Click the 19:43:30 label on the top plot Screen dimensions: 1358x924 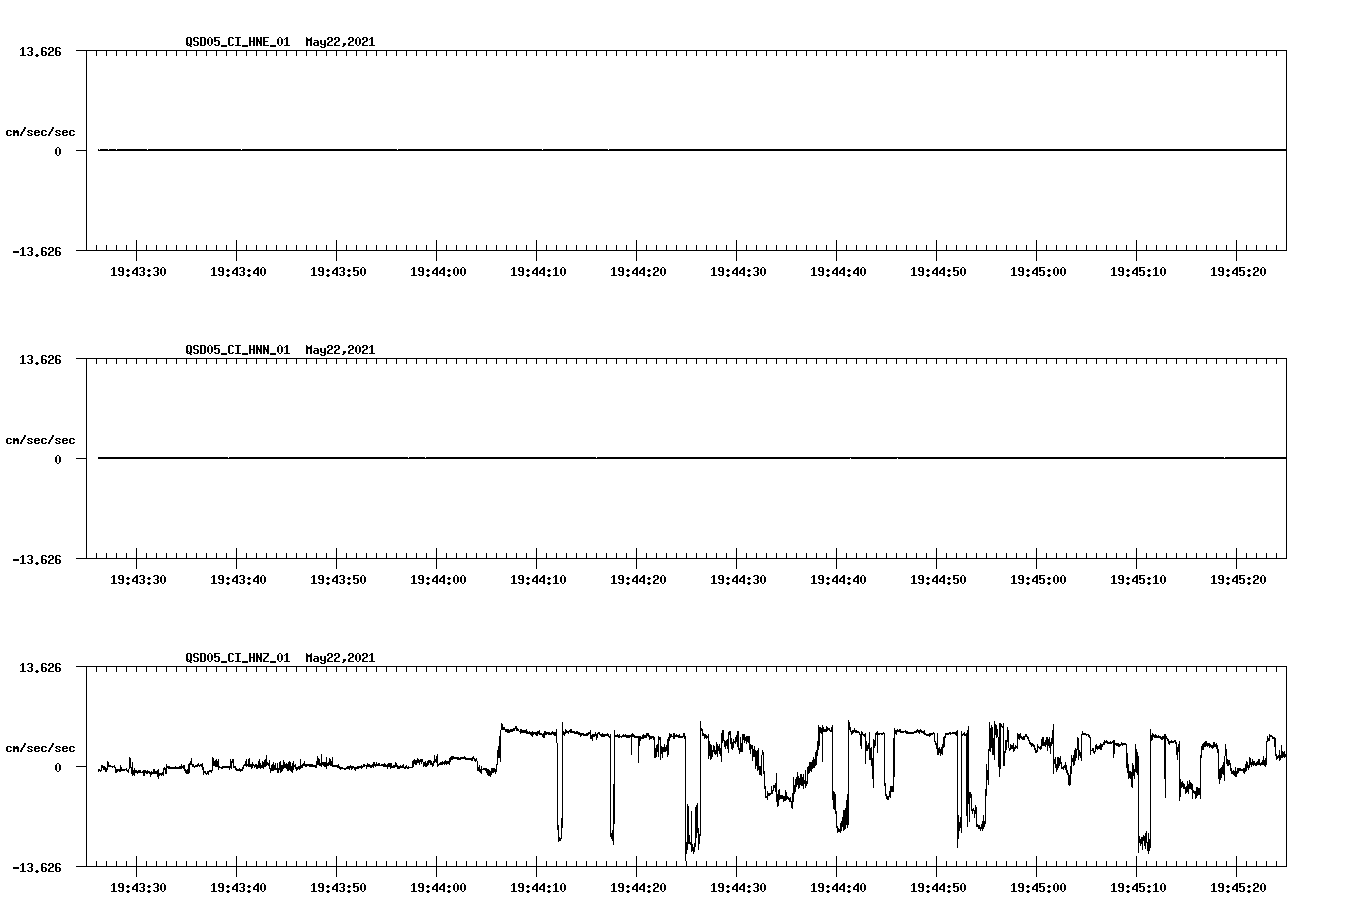point(140,270)
